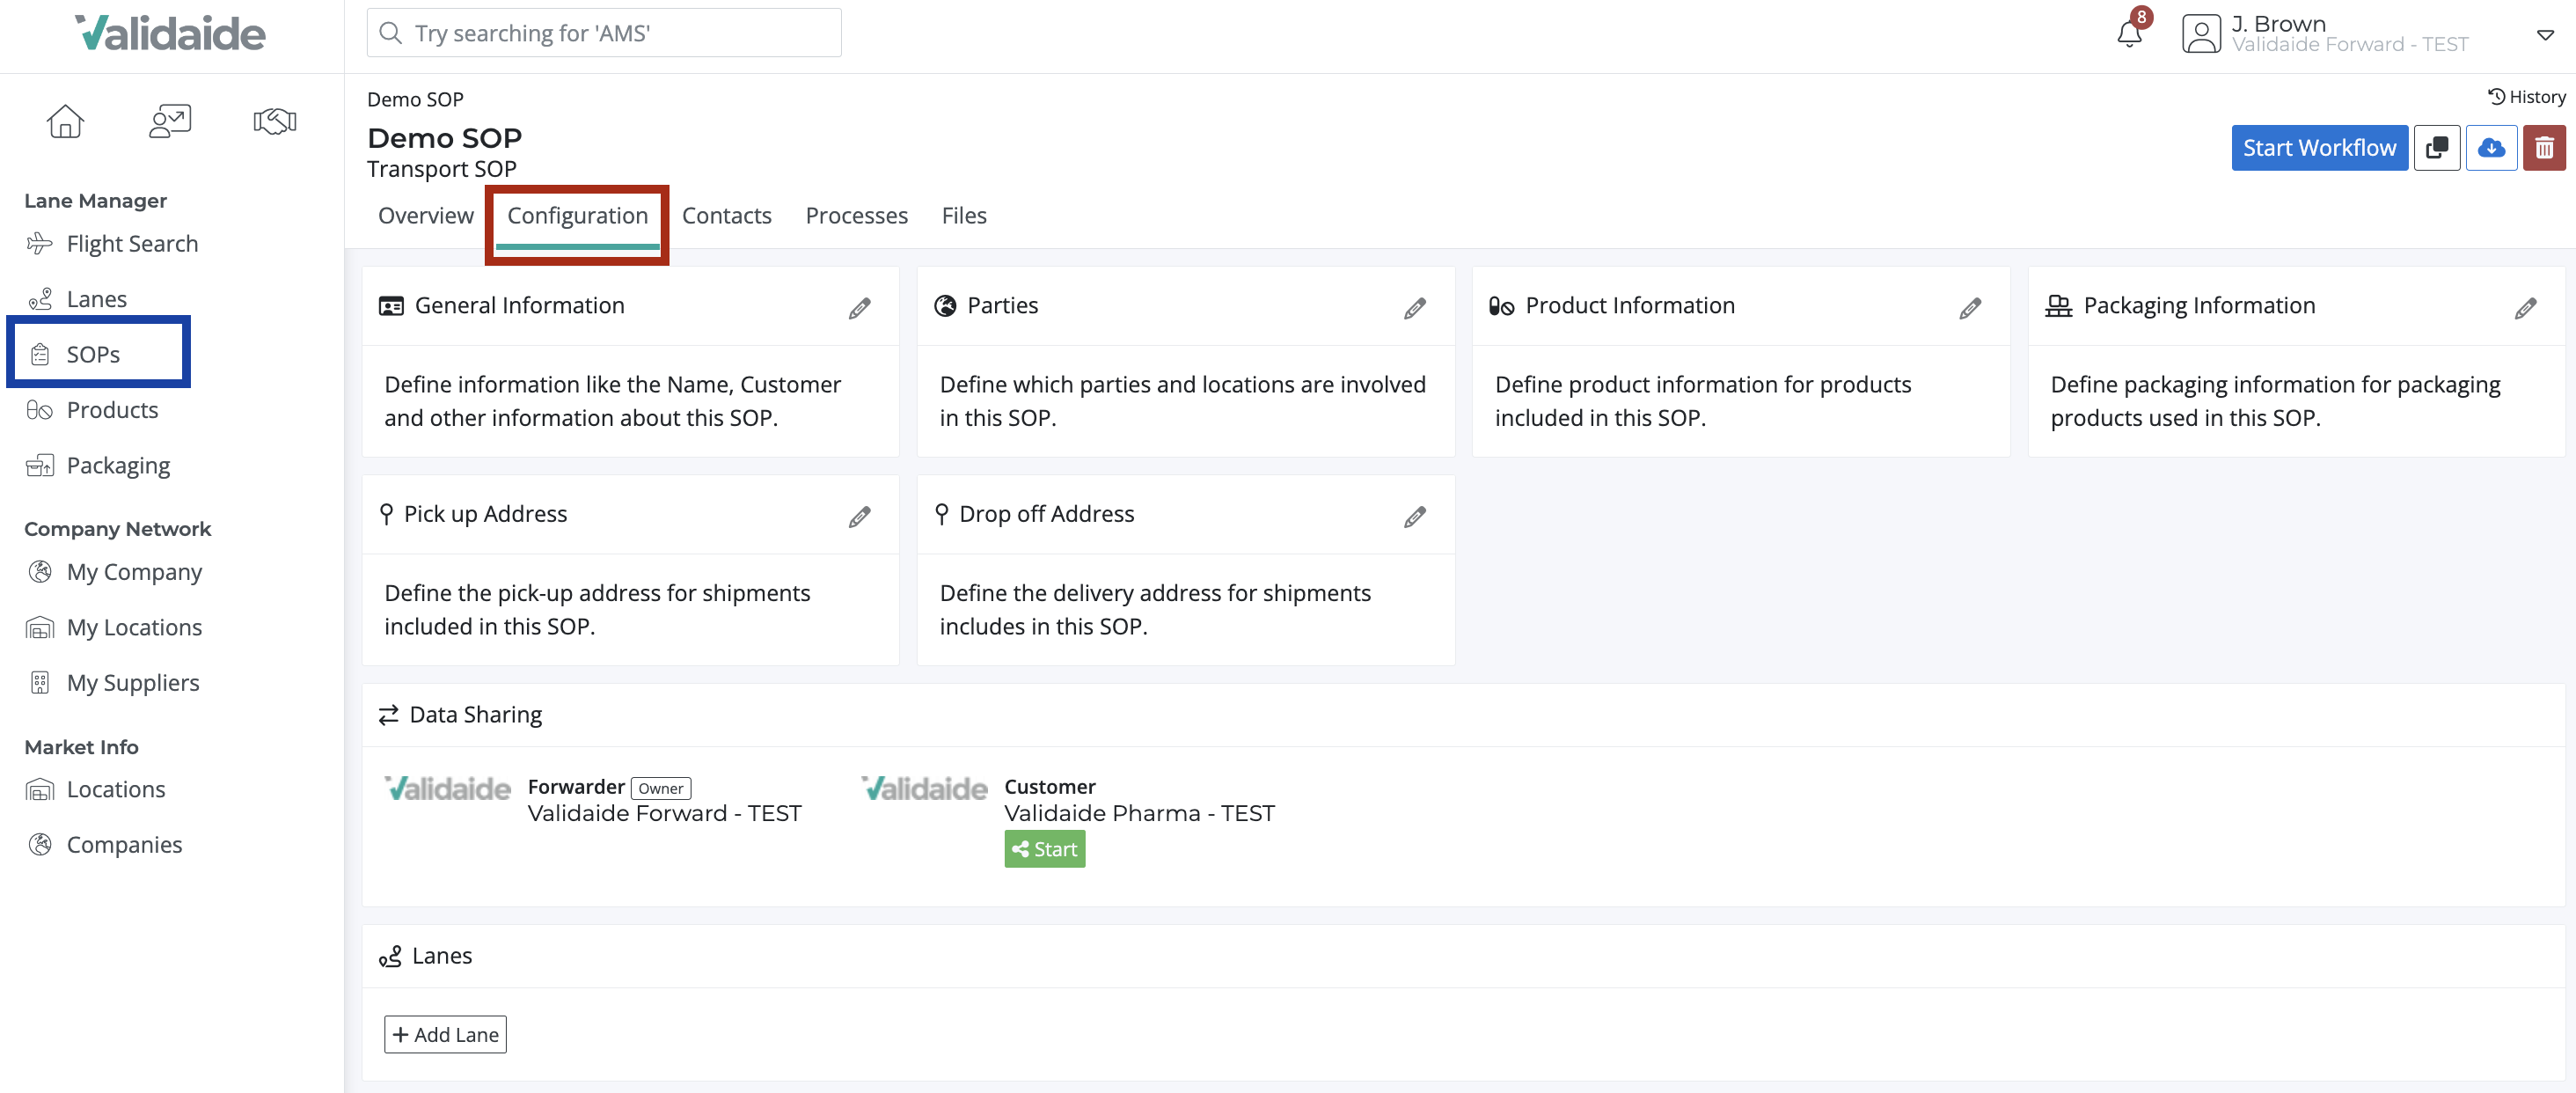Delete the SOP using the trash icon

(x=2545, y=147)
